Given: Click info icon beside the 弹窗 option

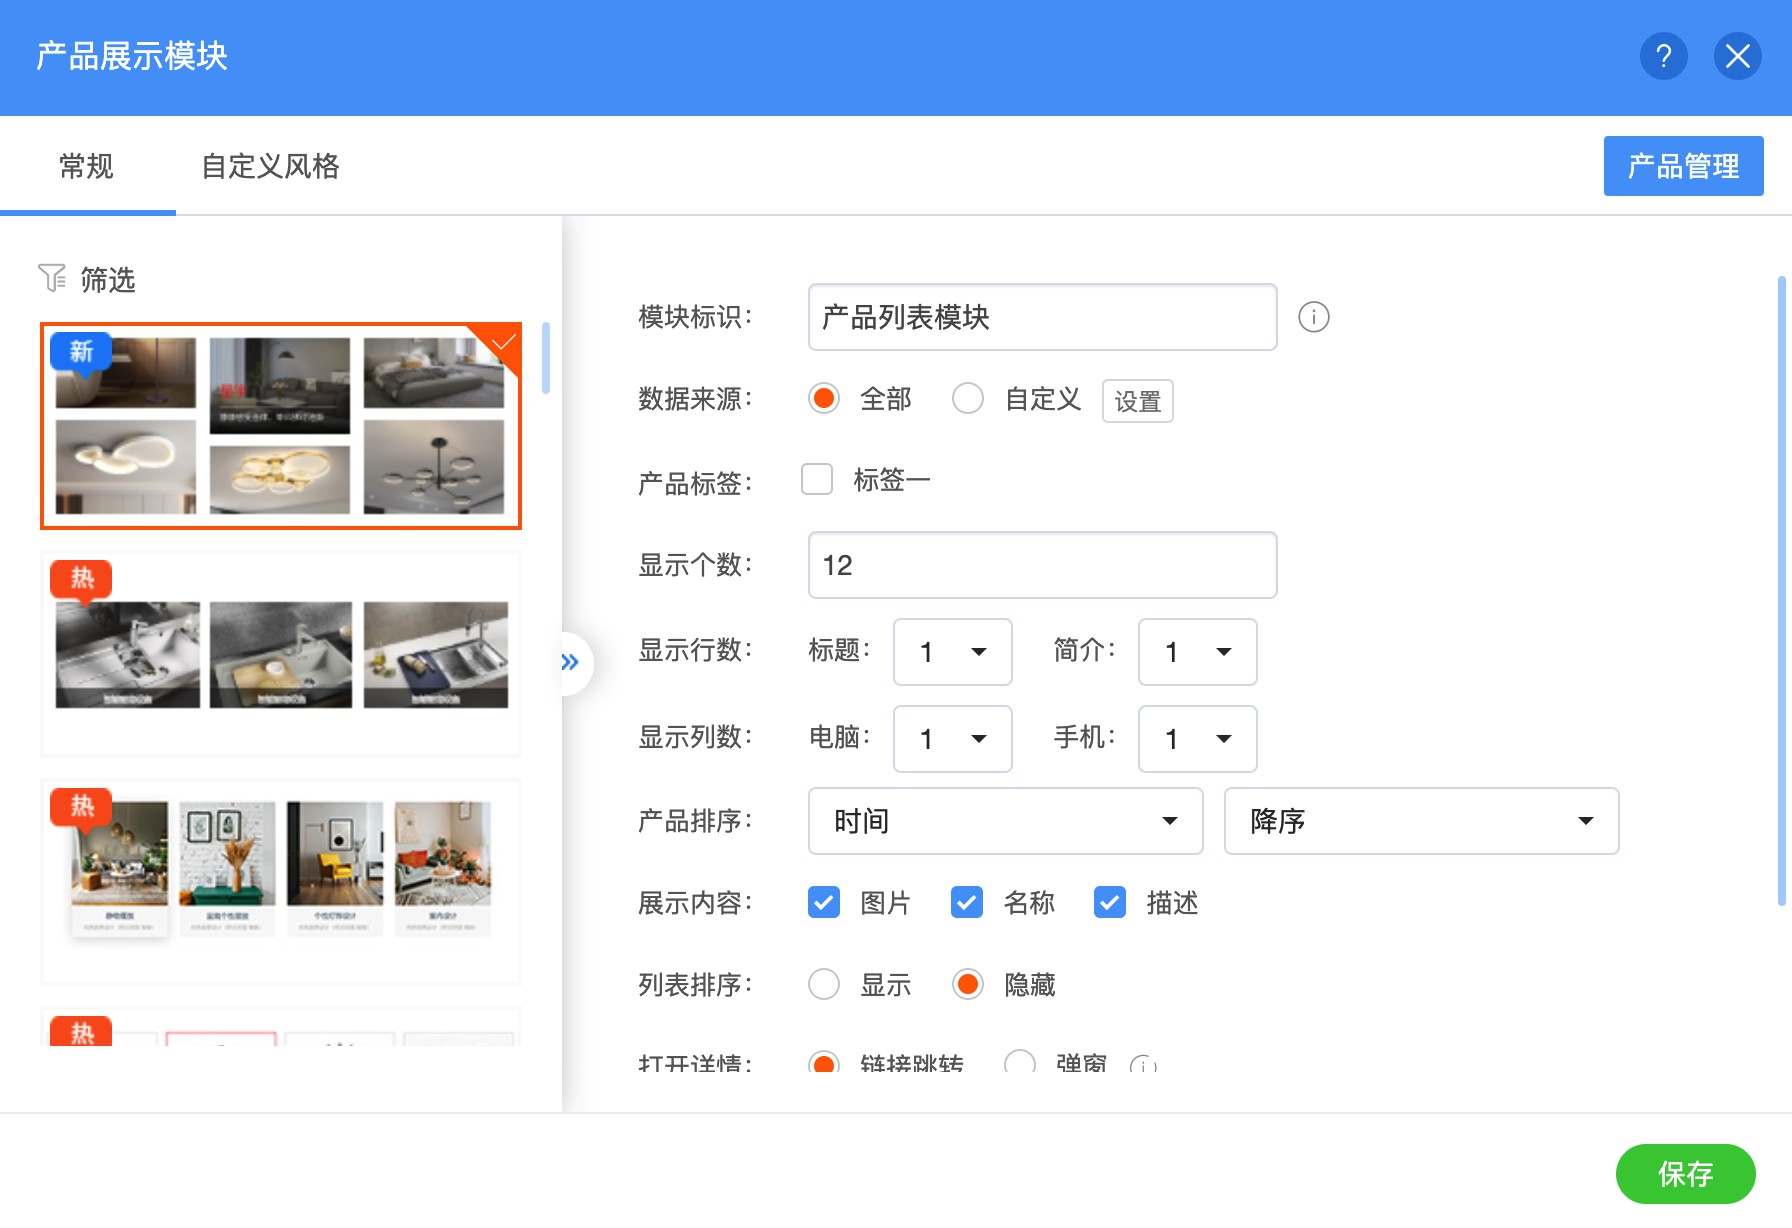Looking at the screenshot, I should click(1143, 1066).
